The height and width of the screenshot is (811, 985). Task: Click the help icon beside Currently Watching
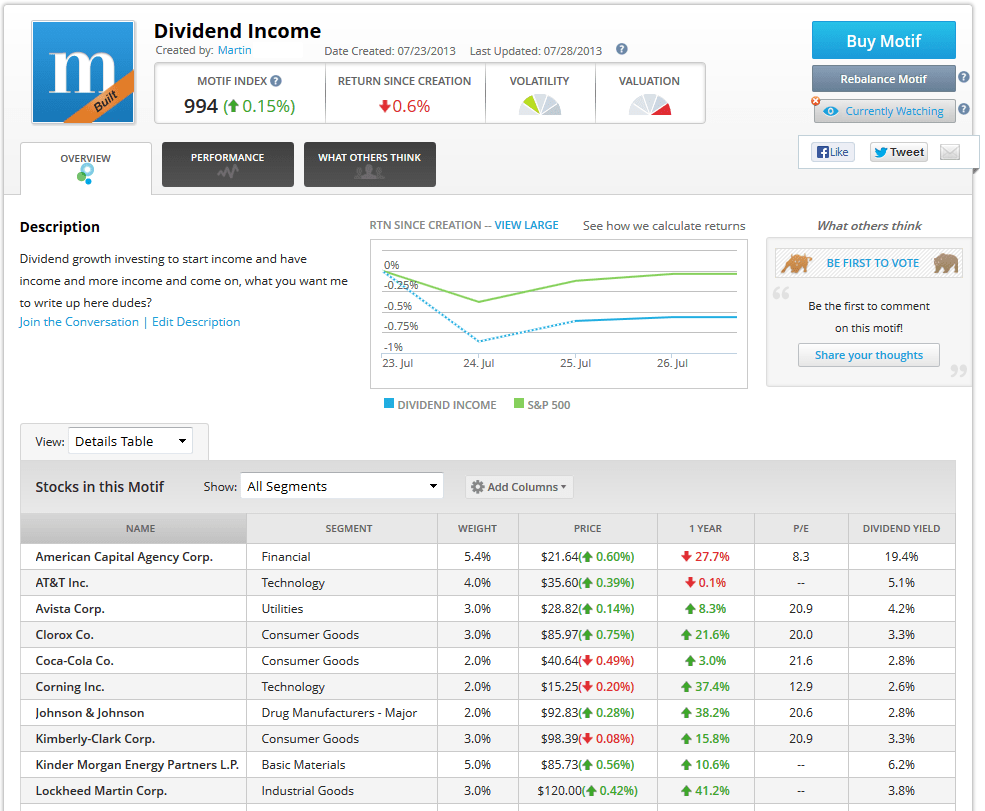click(964, 109)
